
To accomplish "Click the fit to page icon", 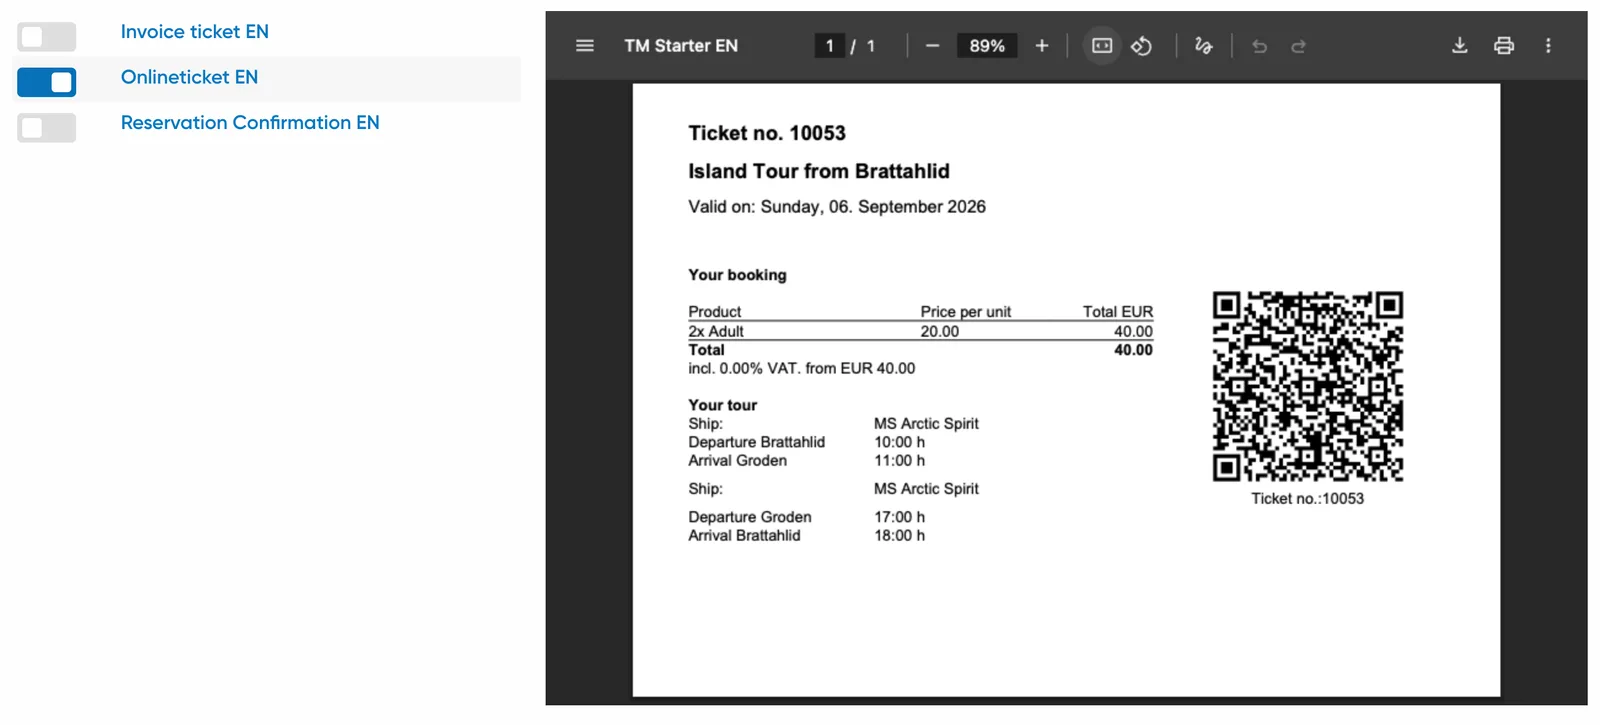I will tap(1102, 46).
